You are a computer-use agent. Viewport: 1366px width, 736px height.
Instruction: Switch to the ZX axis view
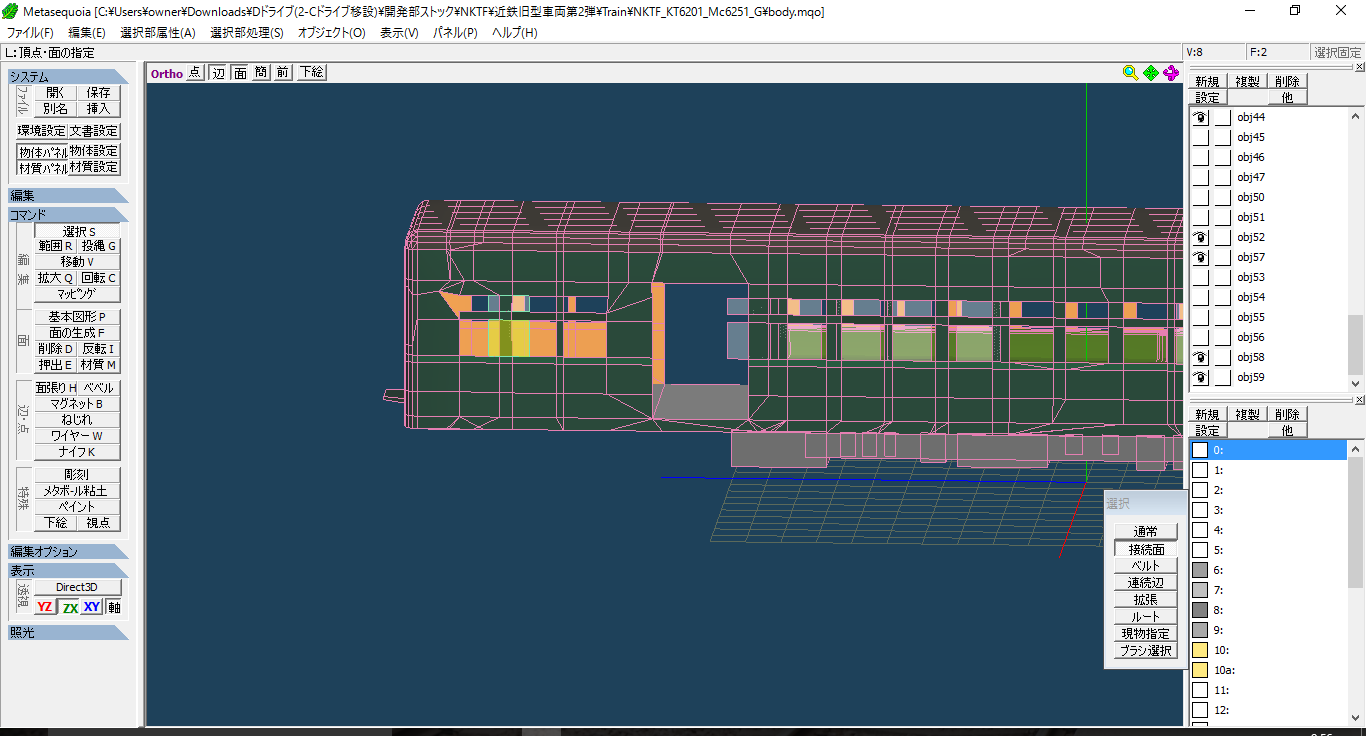(x=69, y=607)
